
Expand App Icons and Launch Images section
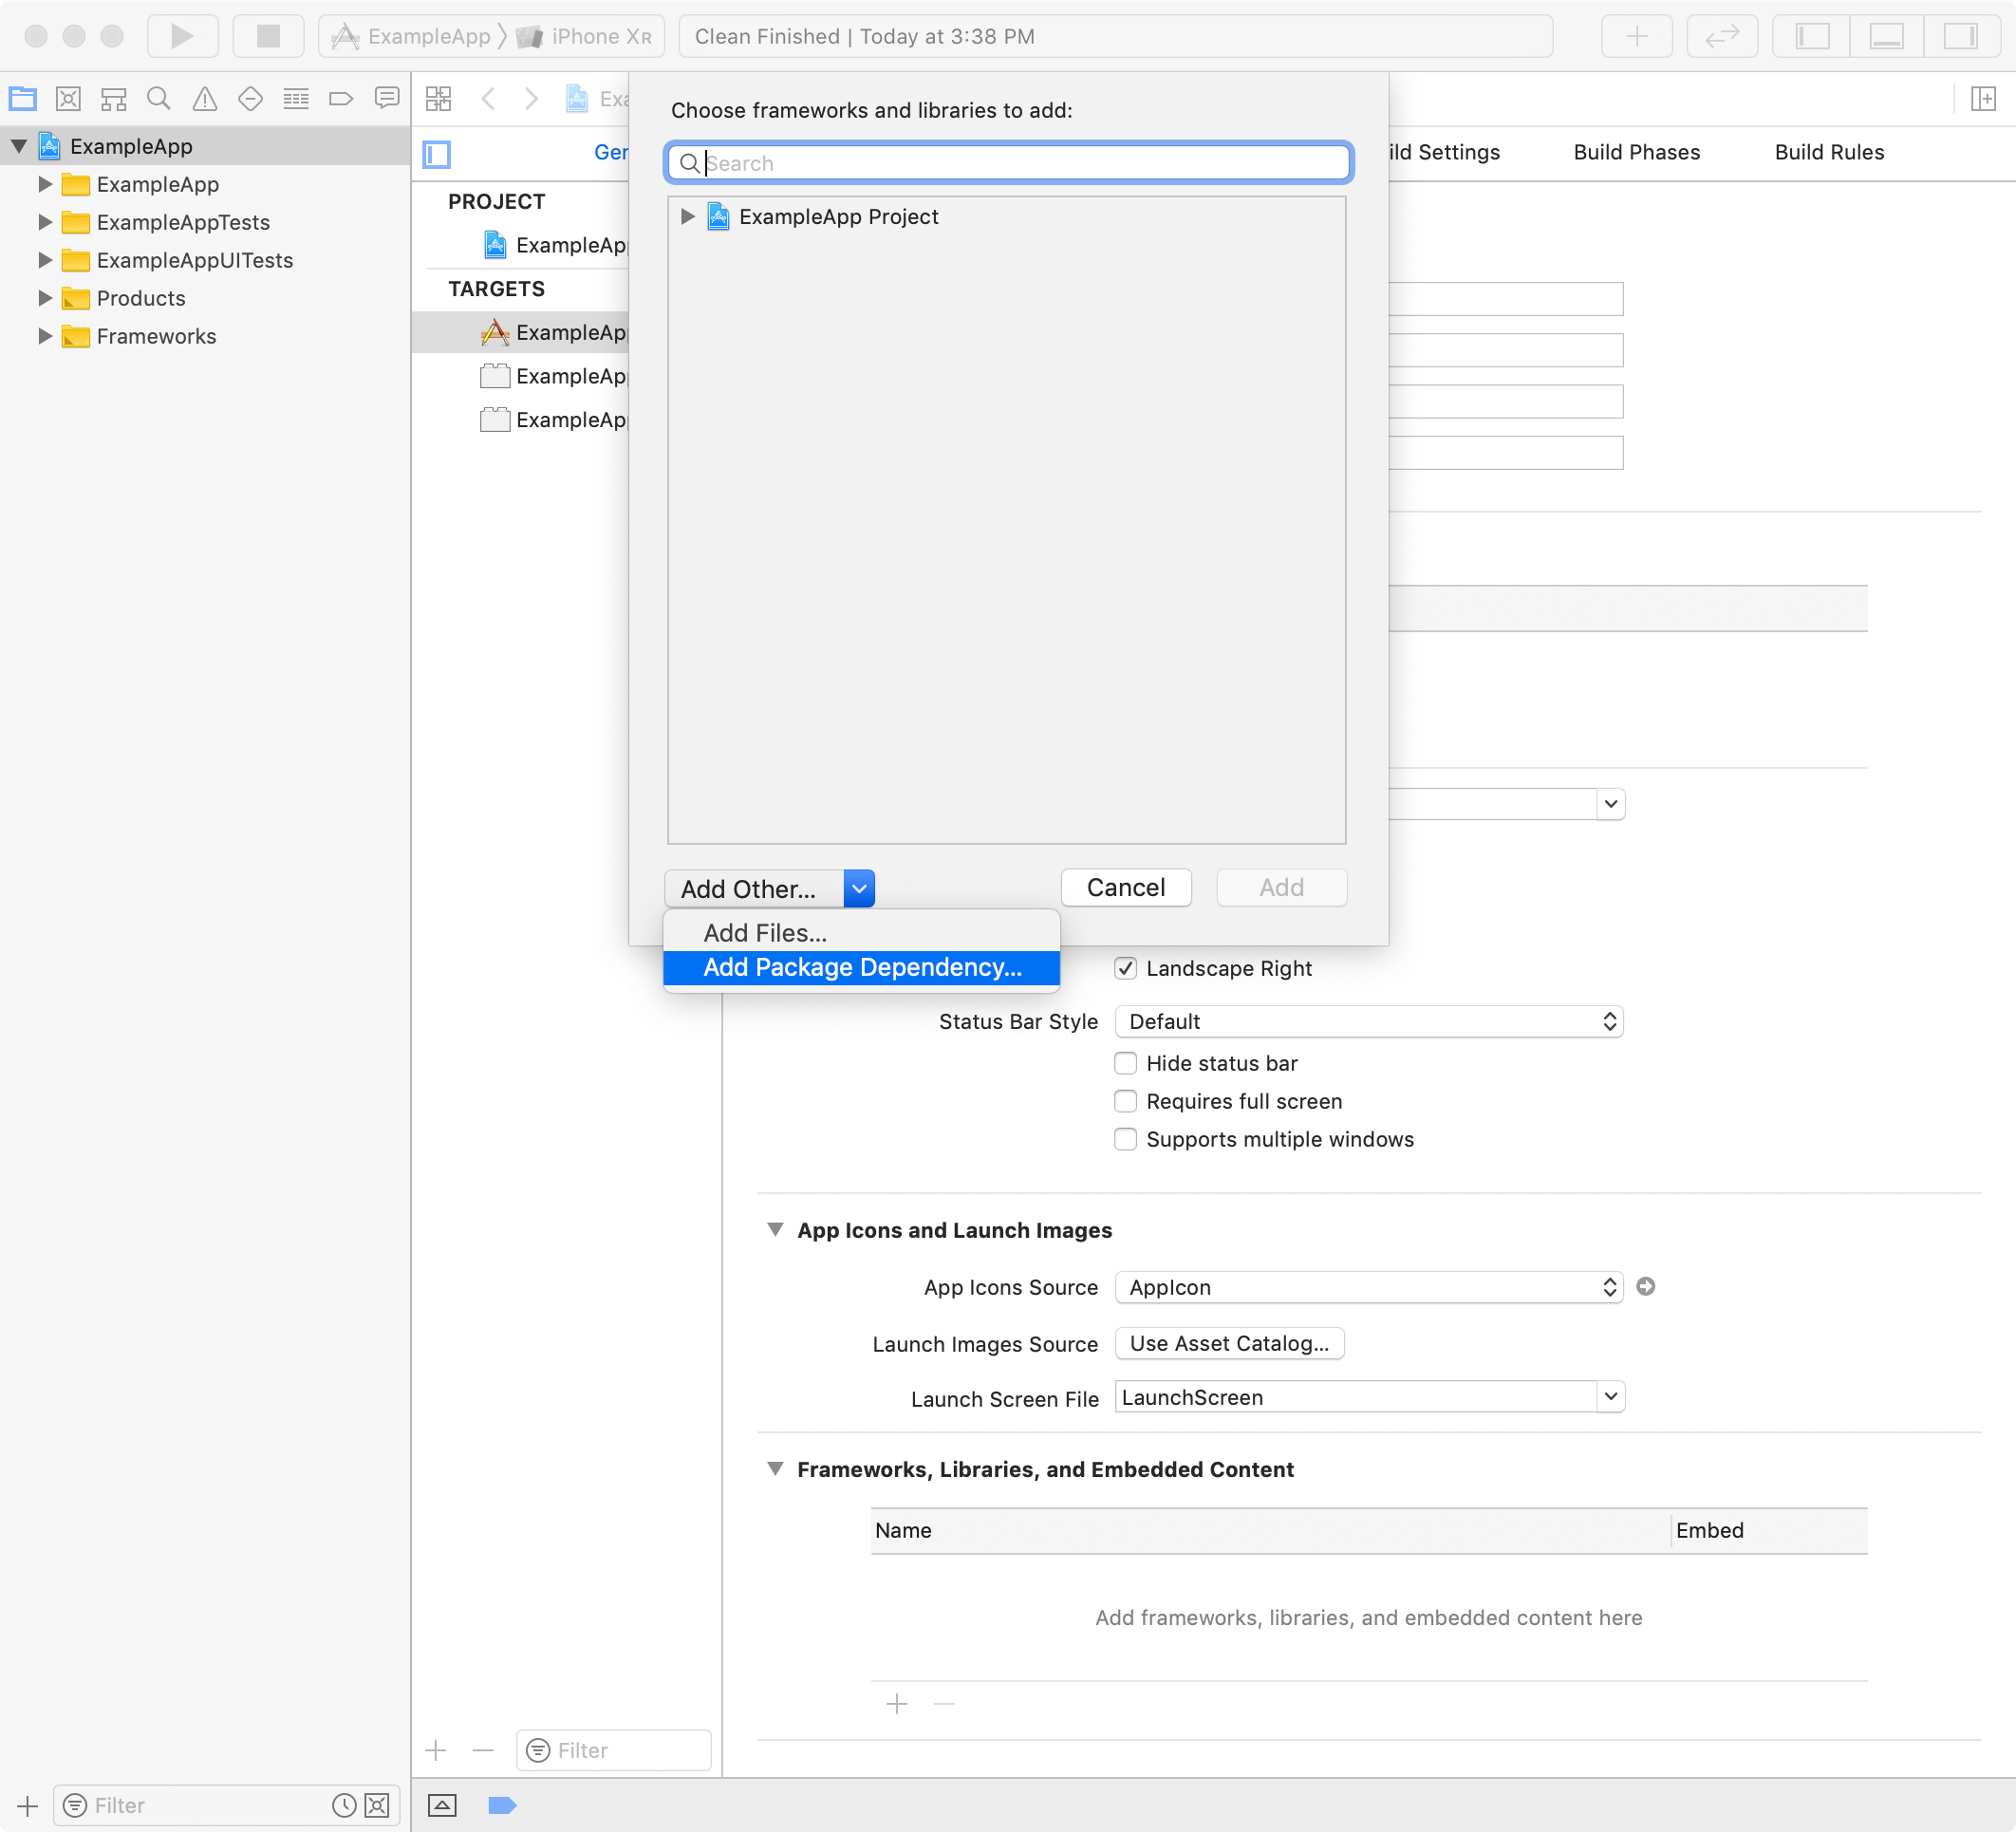tap(776, 1229)
